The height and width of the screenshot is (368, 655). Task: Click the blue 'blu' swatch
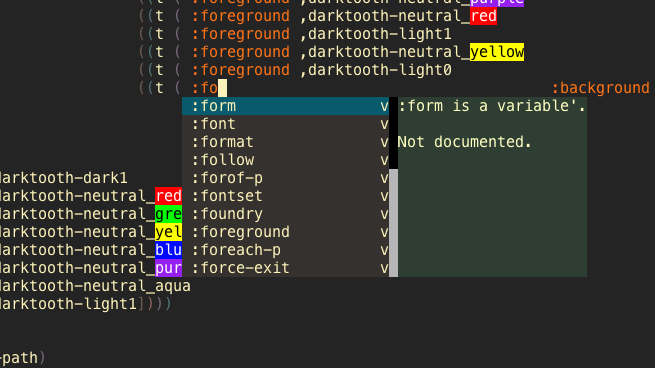tap(168, 250)
